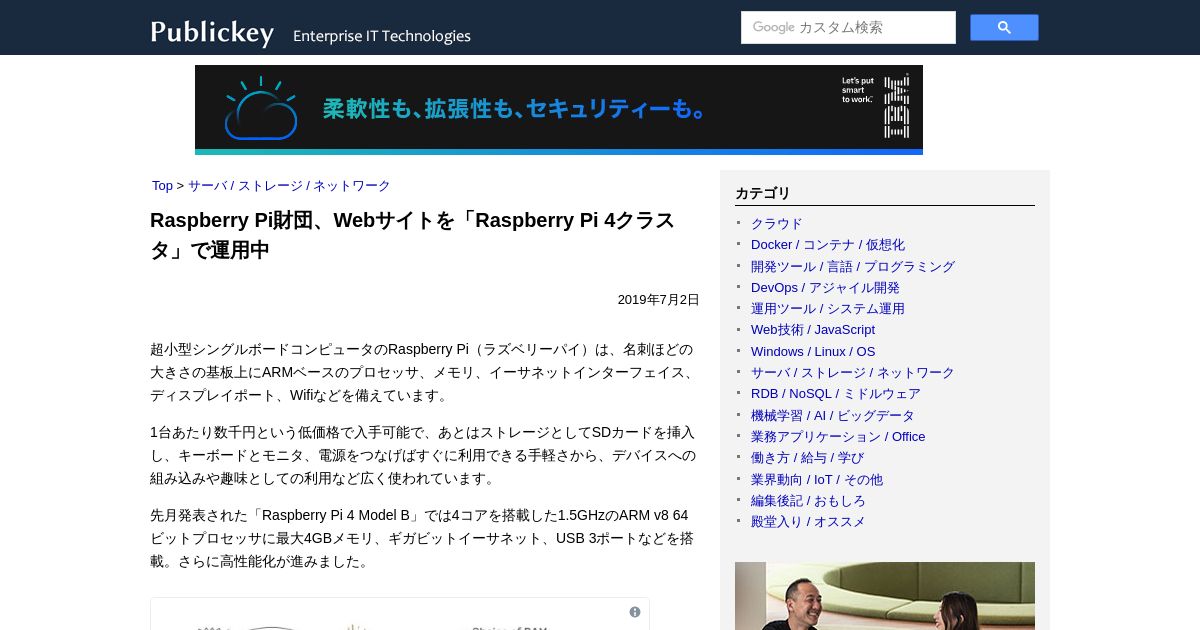Open Web技術 / JavaScript category
This screenshot has width=1200, height=630.
pos(813,330)
